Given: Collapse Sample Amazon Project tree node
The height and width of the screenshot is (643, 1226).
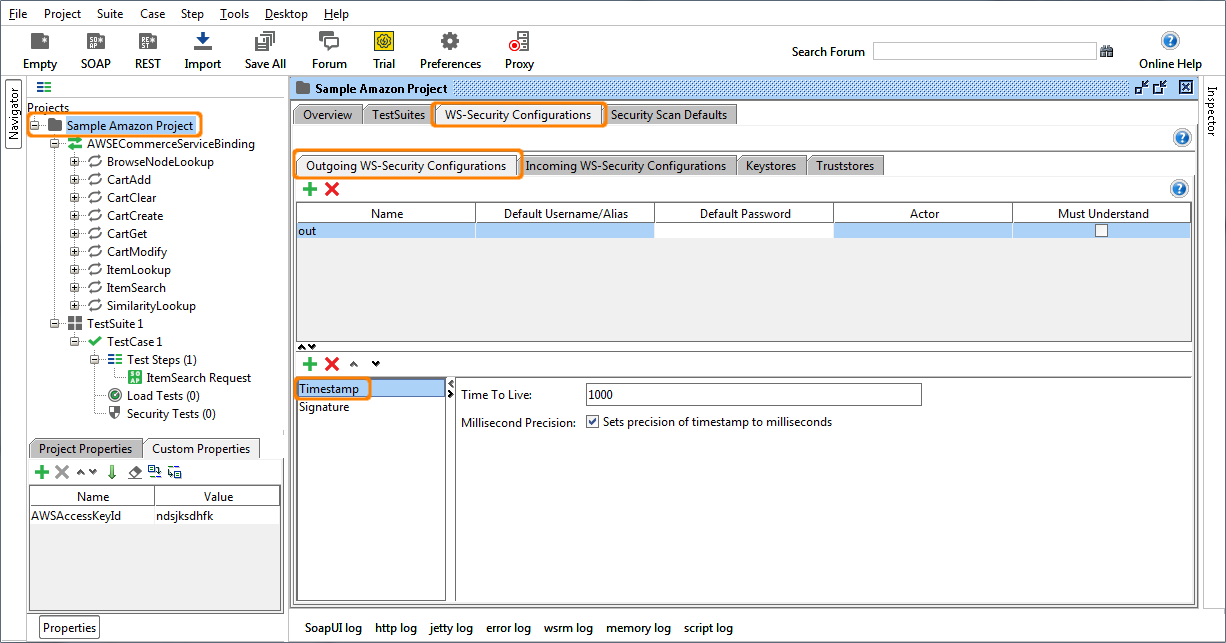Looking at the screenshot, I should point(35,126).
